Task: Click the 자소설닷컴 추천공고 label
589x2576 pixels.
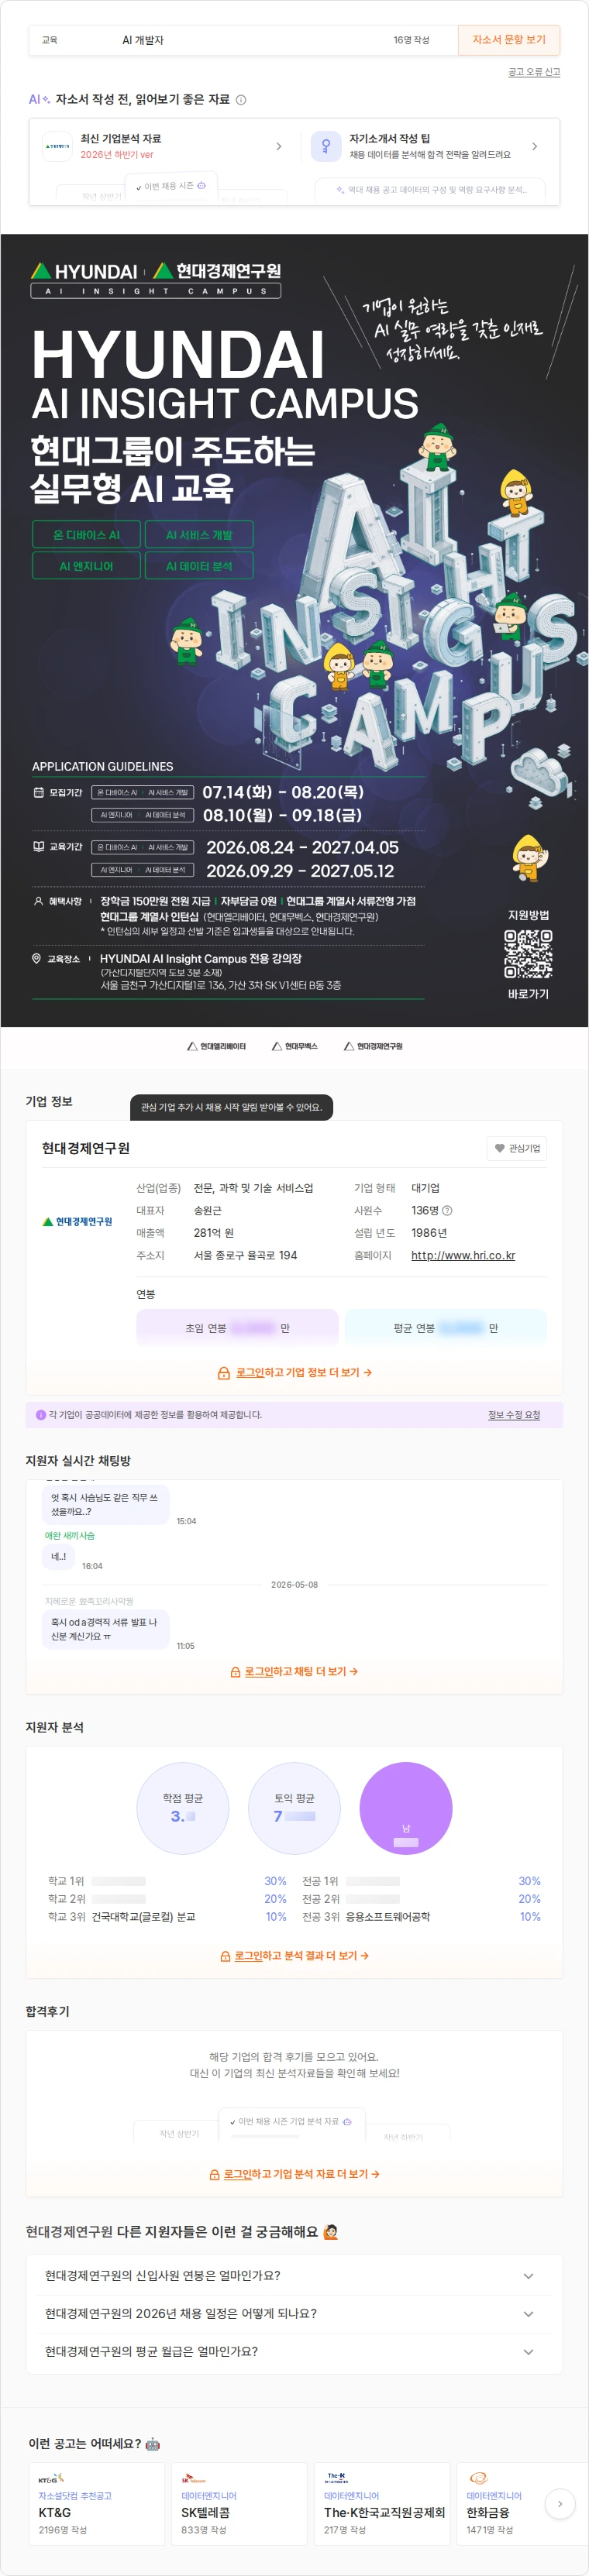Action: (x=75, y=2496)
